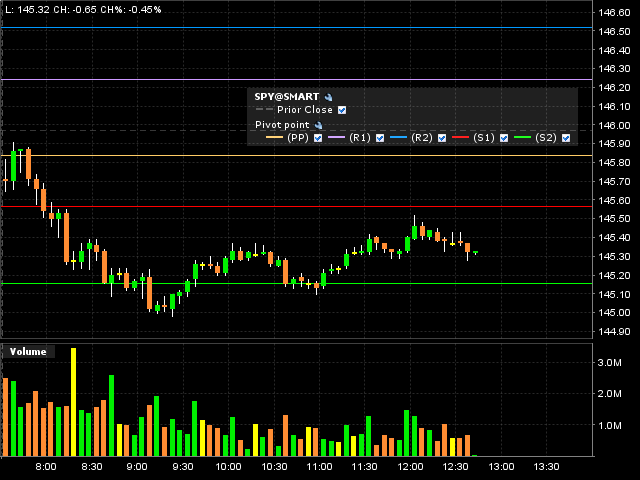The width and height of the screenshot is (640, 480).
Task: Click the Volume panel label
Action: (28, 352)
